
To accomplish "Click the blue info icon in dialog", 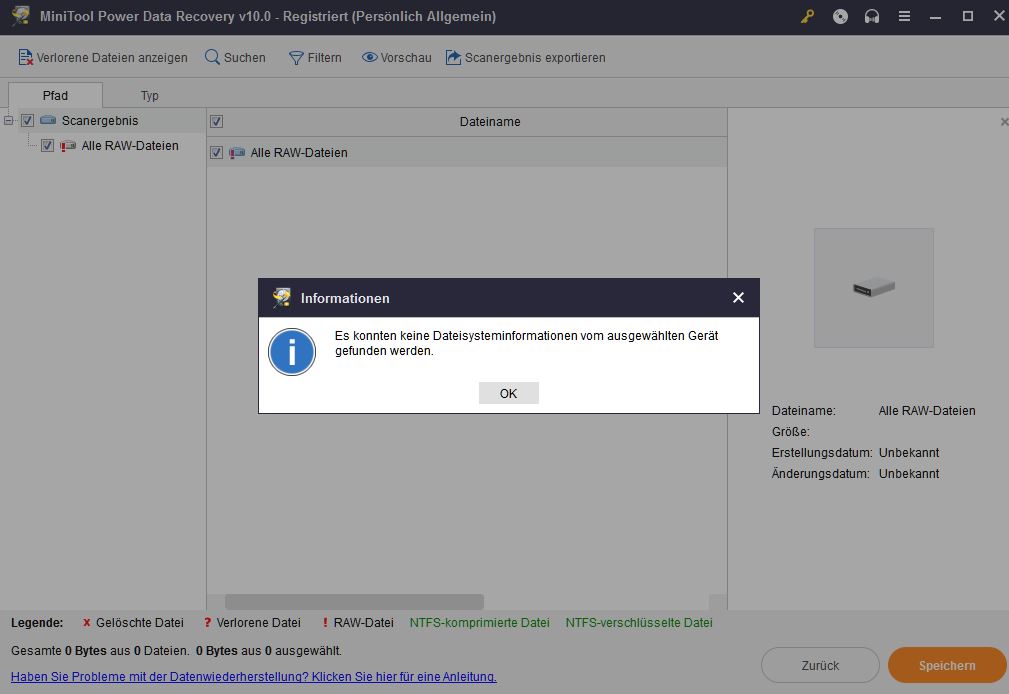I will point(292,352).
